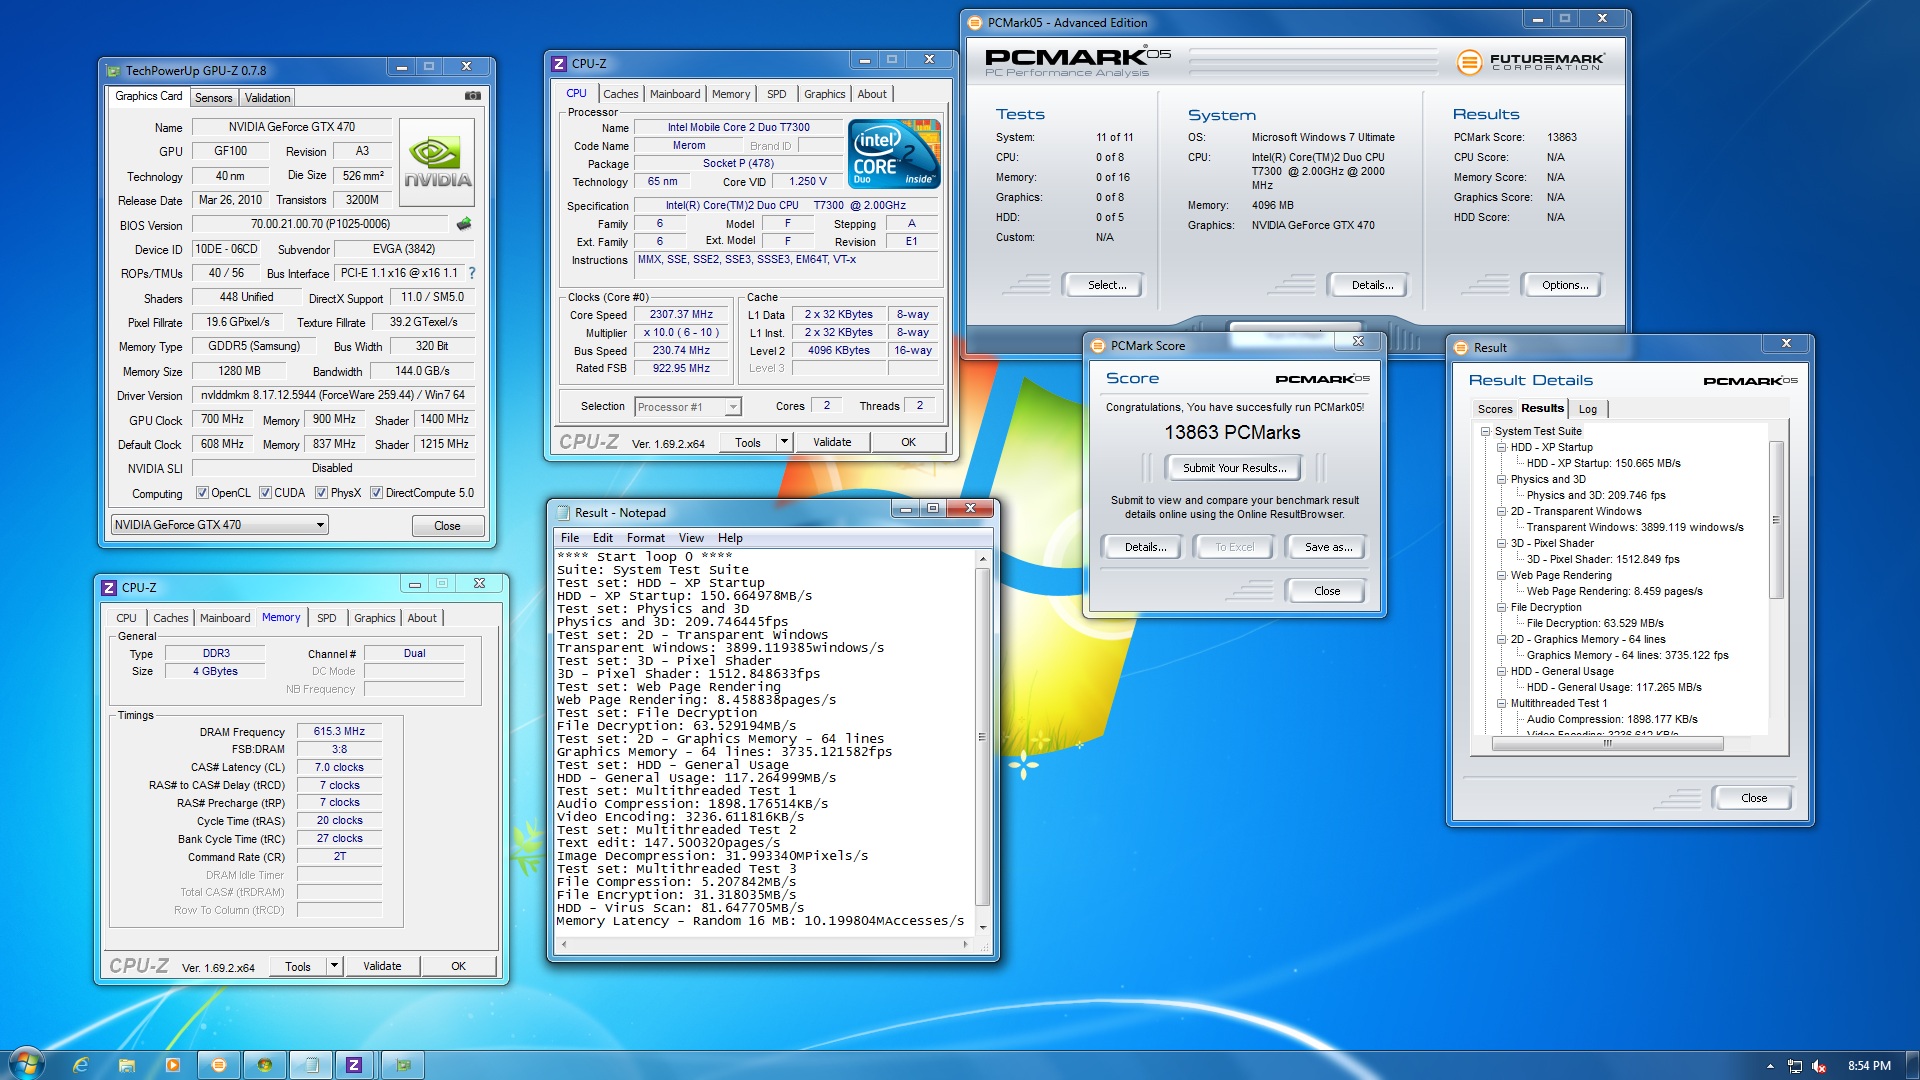Toggle the PhysX checkbox in GPU-Z
The image size is (1920, 1080).
(321, 493)
